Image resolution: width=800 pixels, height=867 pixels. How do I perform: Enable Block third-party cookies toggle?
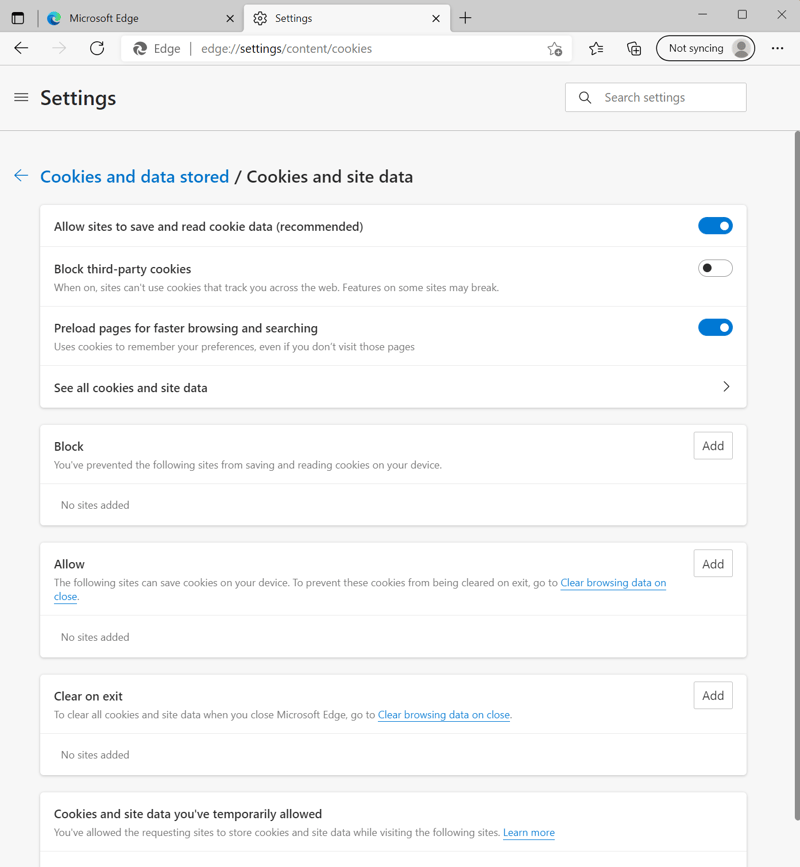click(715, 268)
